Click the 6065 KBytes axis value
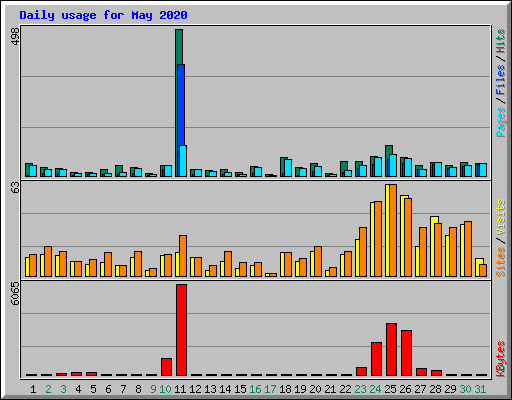This screenshot has width=512, height=400. [x=15, y=294]
